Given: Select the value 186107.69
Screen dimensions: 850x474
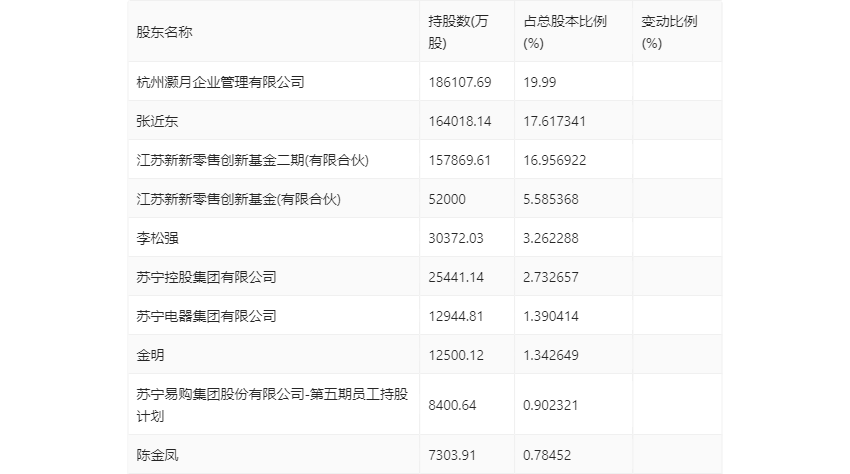Looking at the screenshot, I should click(x=460, y=82).
